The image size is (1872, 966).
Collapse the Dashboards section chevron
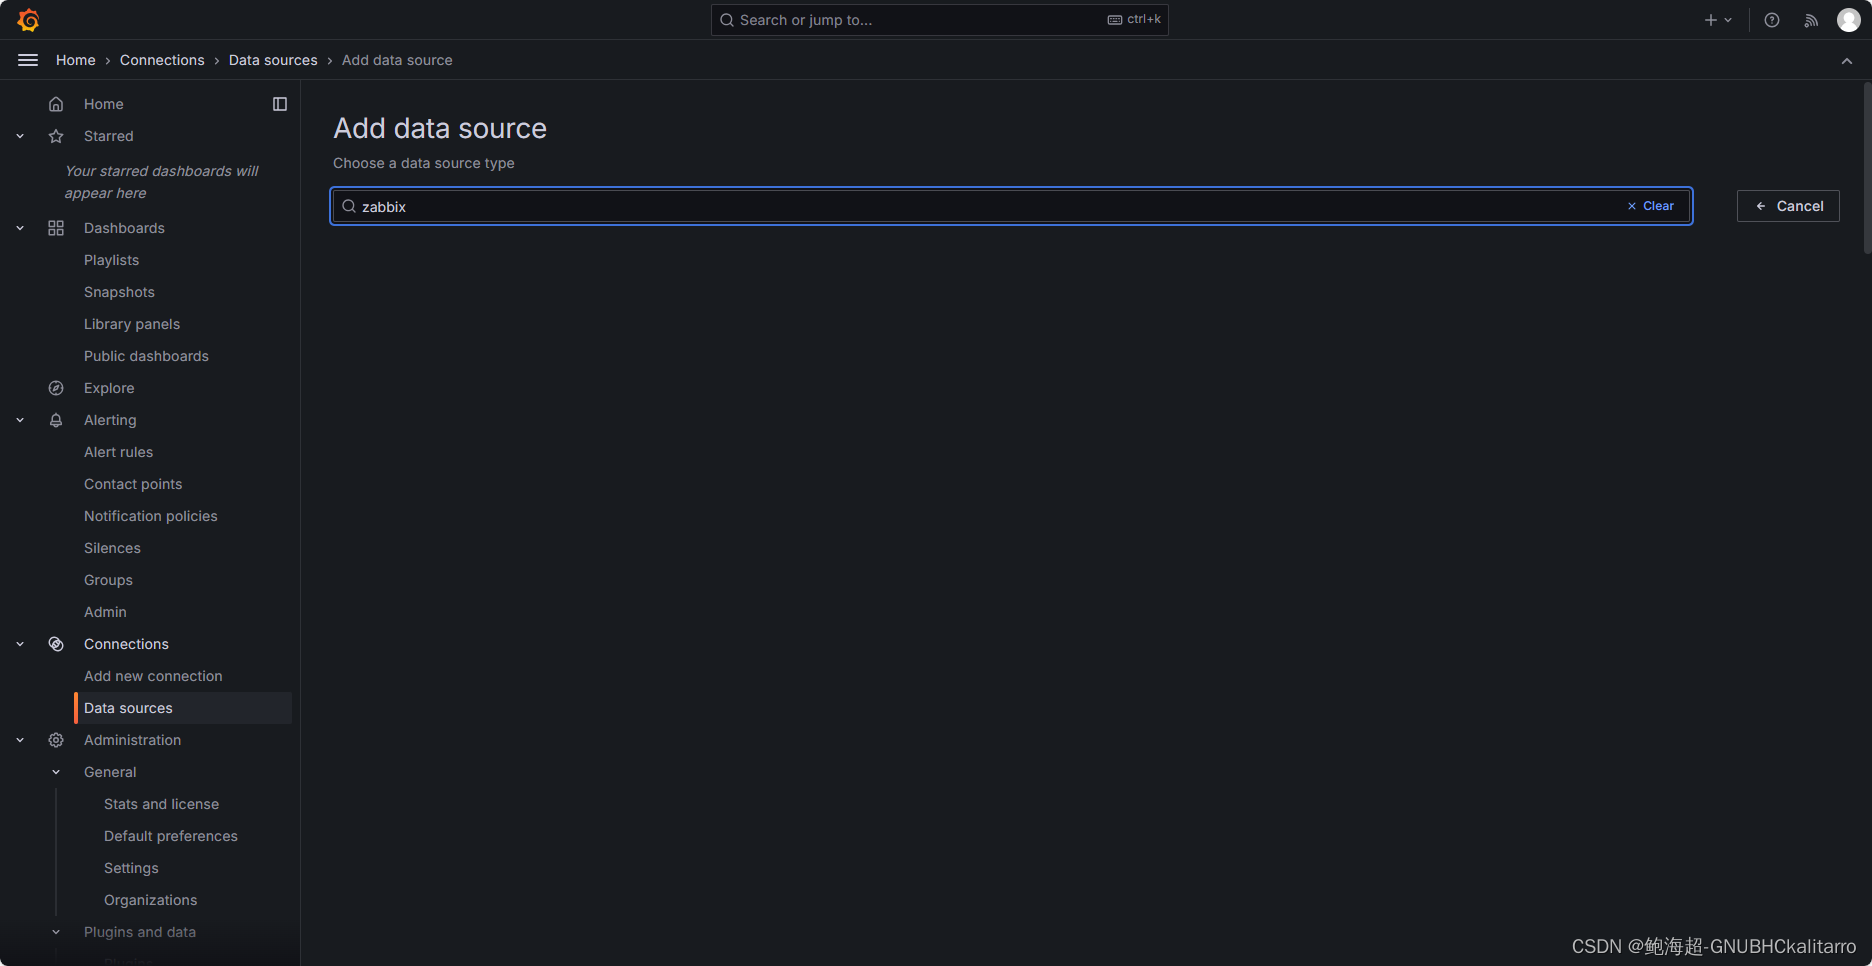[x=20, y=228]
